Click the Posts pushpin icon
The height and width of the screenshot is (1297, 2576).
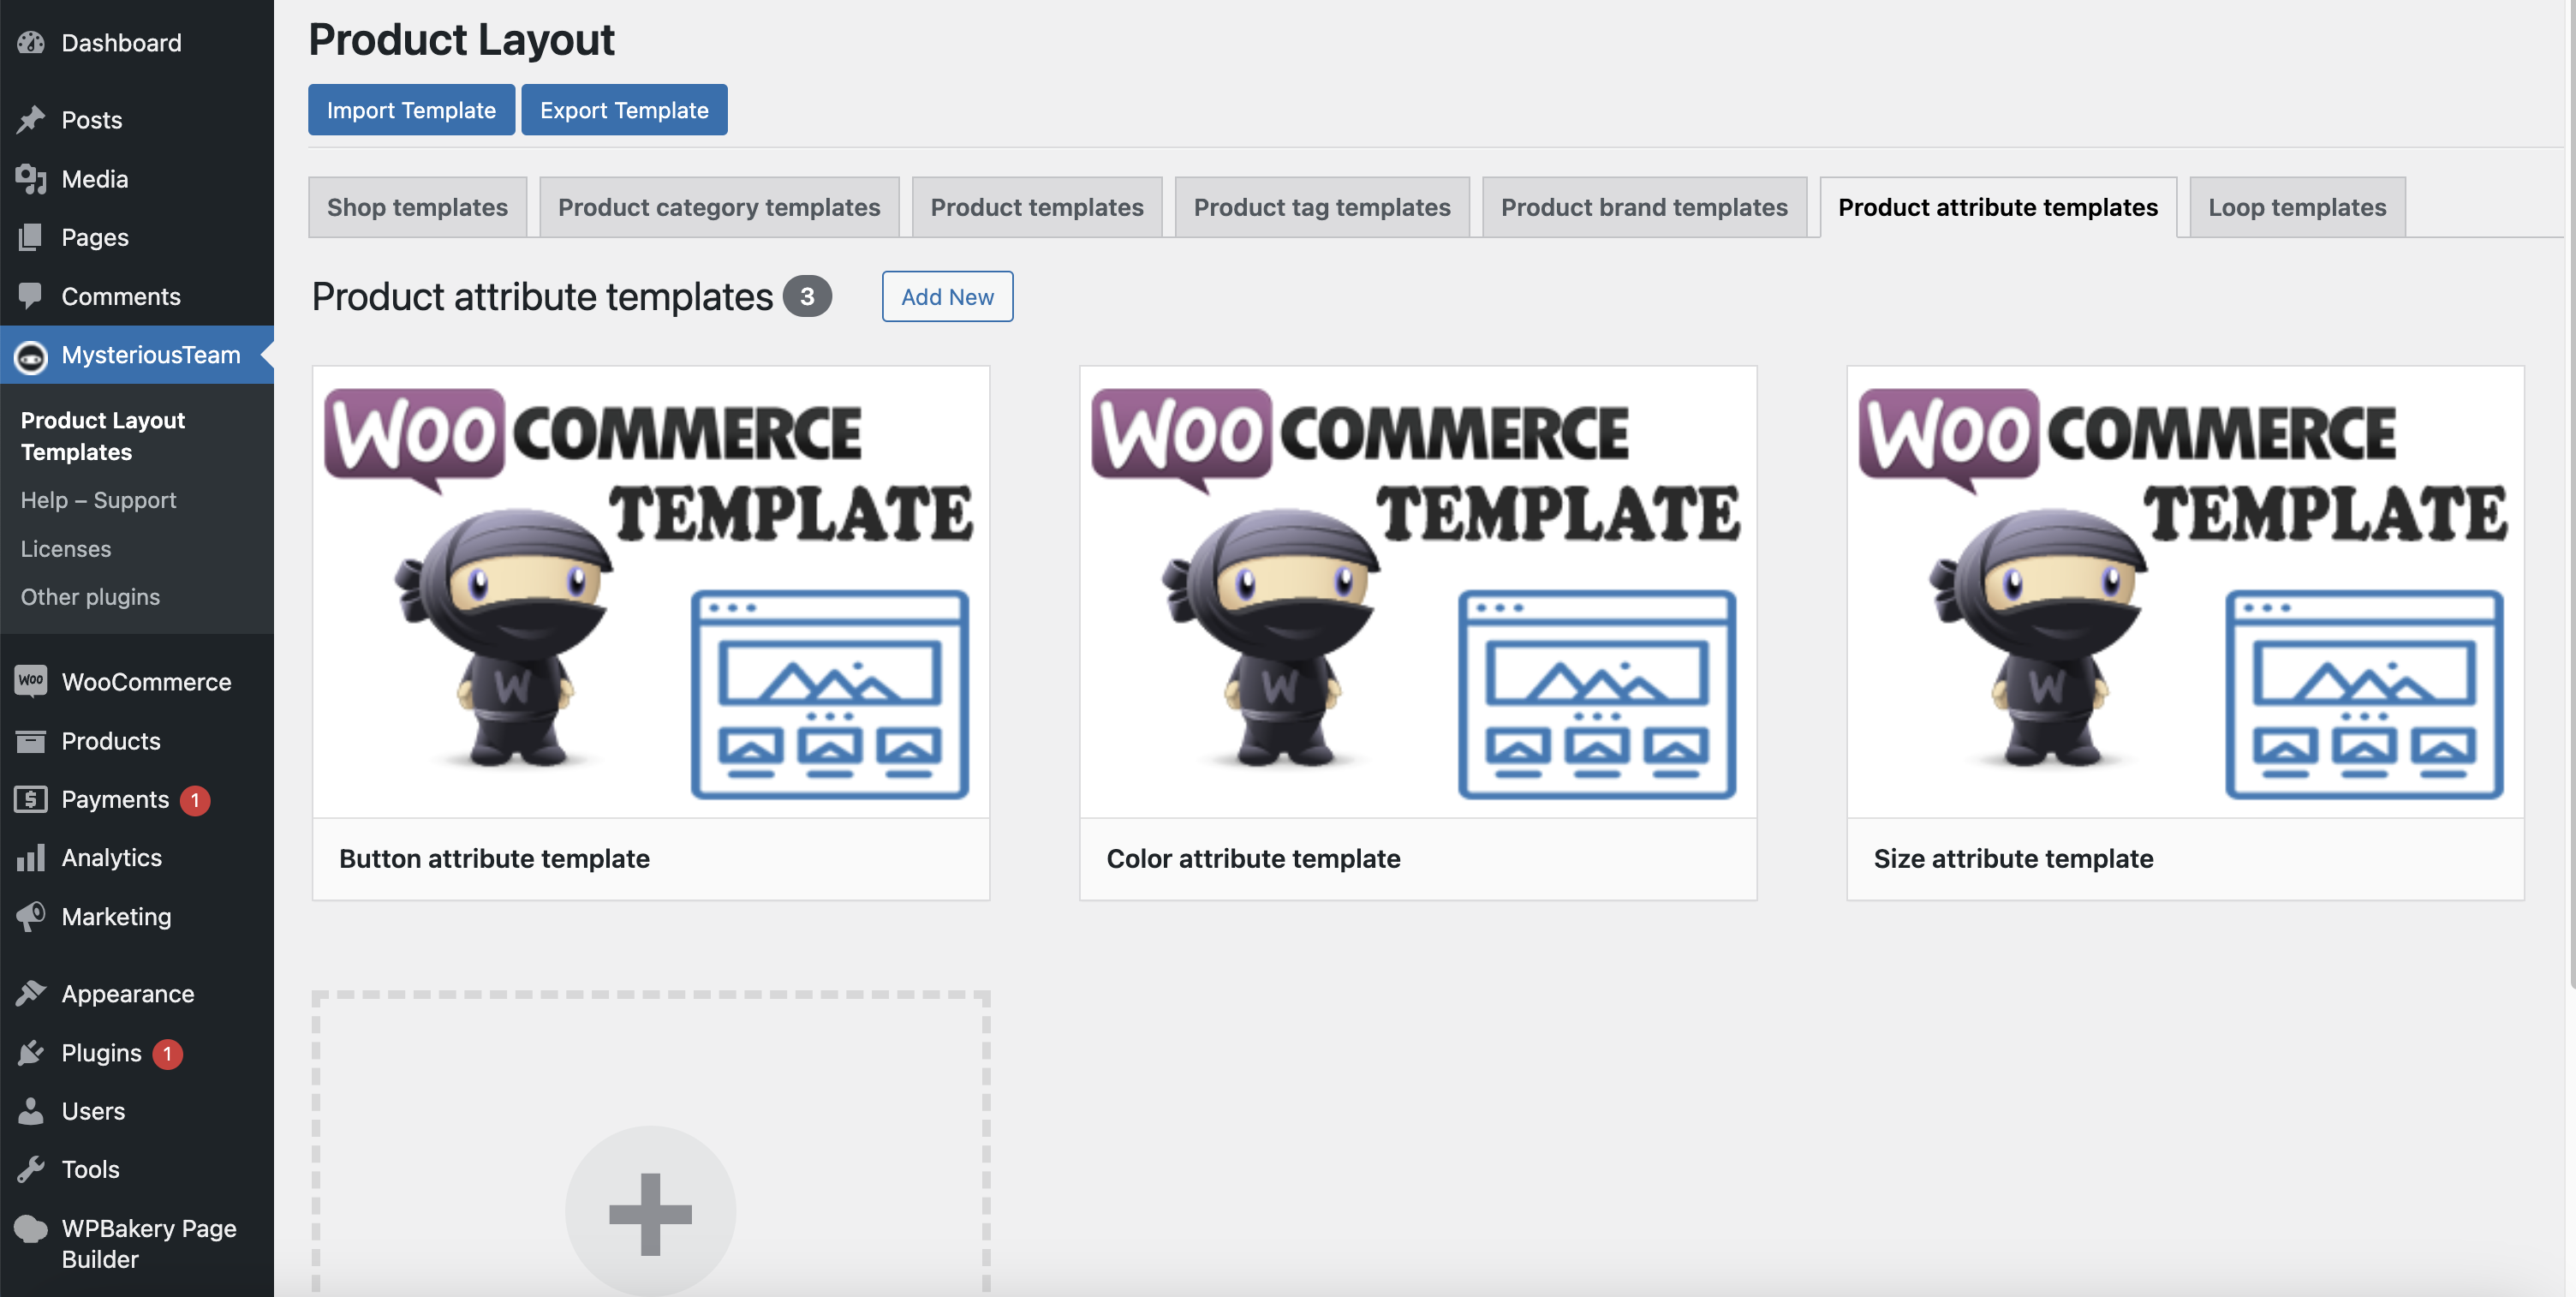point(31,120)
